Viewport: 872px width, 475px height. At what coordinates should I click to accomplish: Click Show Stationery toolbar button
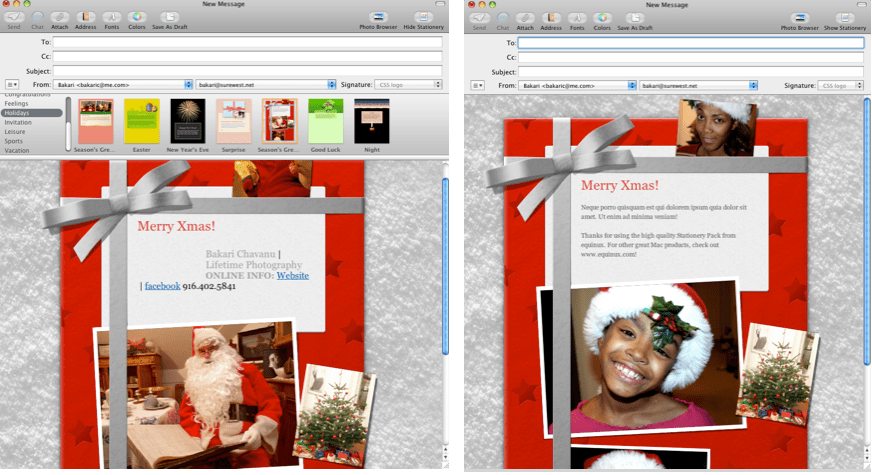844,19
